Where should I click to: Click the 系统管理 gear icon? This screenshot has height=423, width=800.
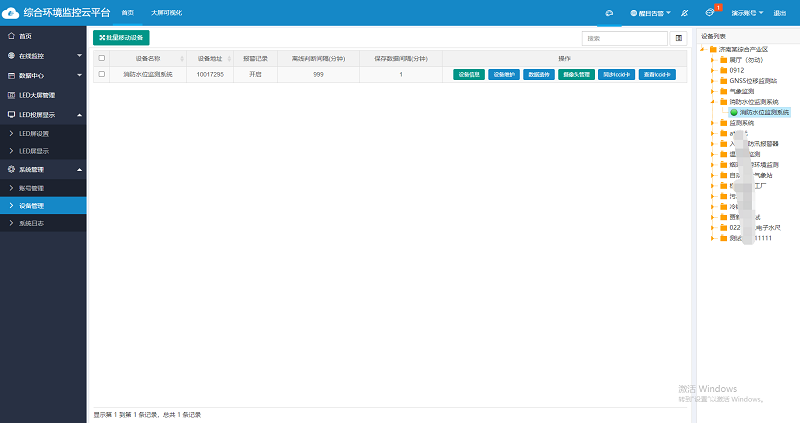pos(11,169)
